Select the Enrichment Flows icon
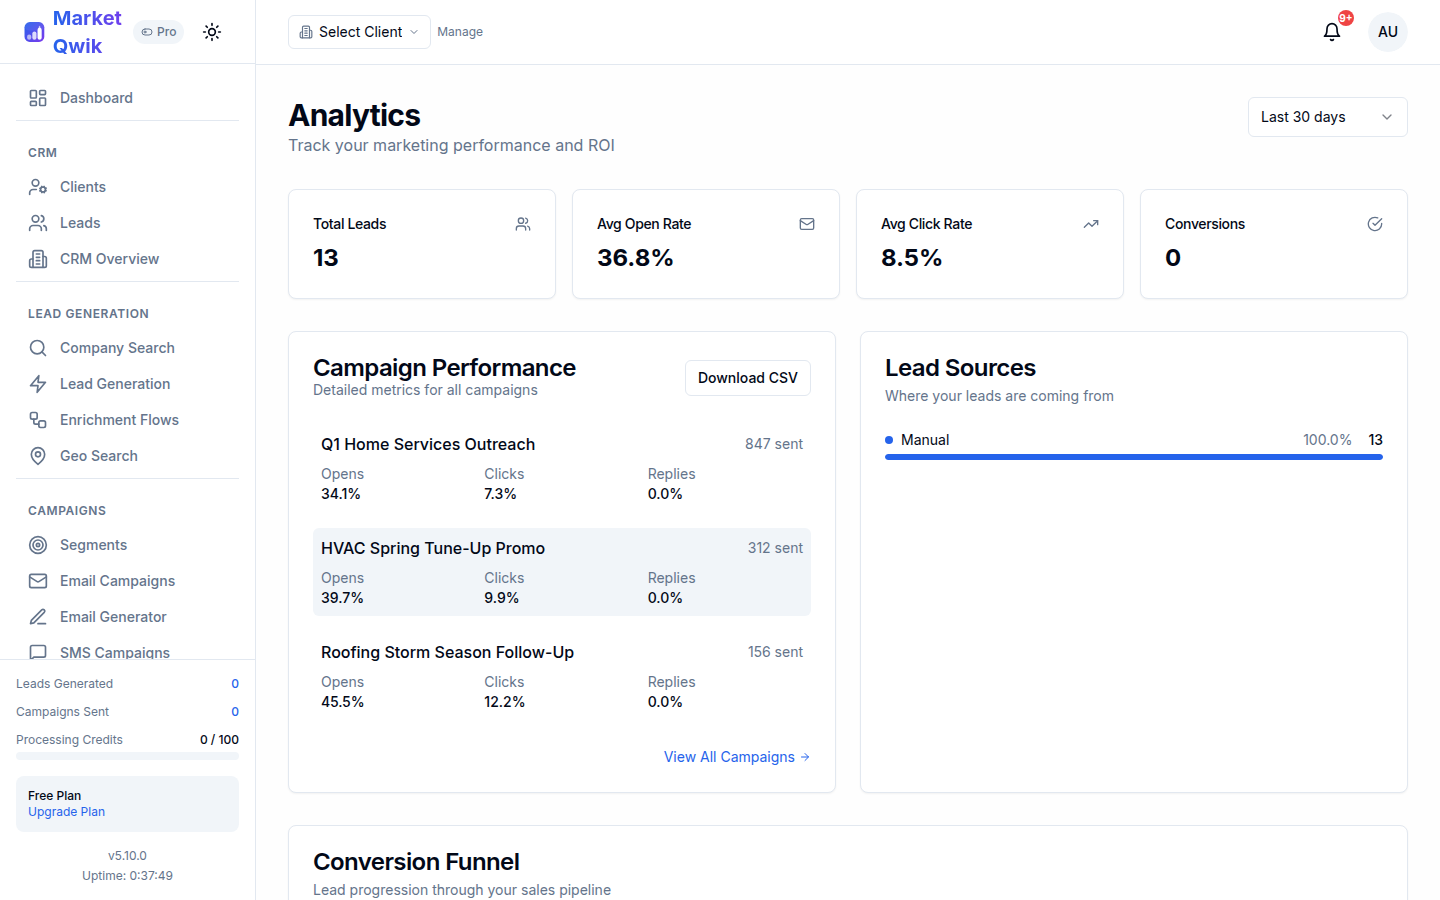The height and width of the screenshot is (900, 1440). pos(37,419)
